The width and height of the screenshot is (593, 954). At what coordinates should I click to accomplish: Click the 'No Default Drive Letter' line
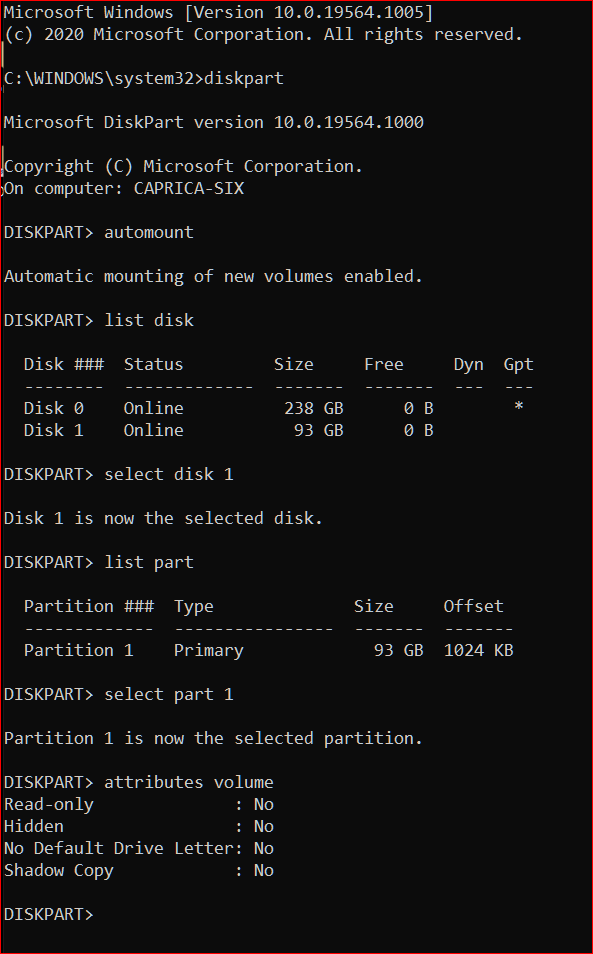[x=139, y=848]
